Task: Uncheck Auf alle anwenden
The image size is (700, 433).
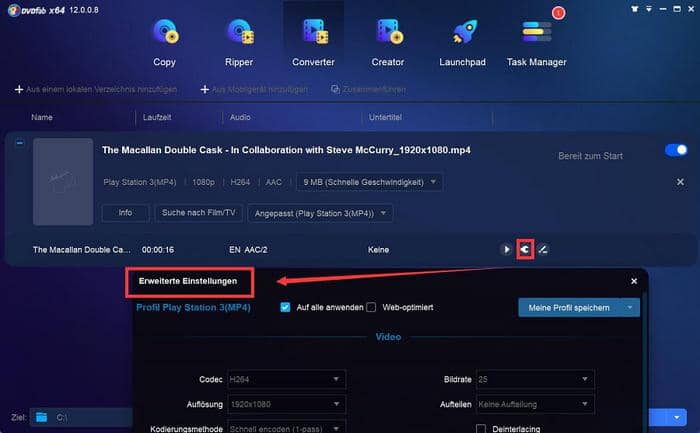Action: click(285, 307)
